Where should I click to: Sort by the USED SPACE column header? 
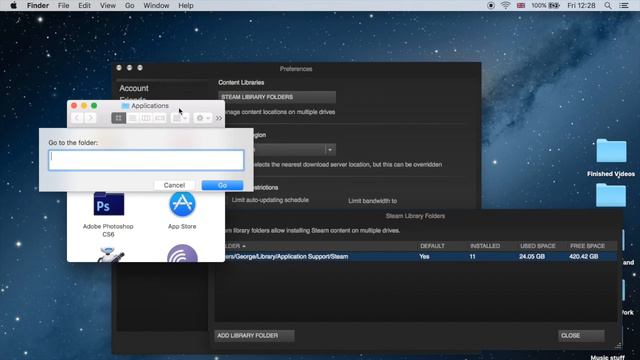(538, 246)
